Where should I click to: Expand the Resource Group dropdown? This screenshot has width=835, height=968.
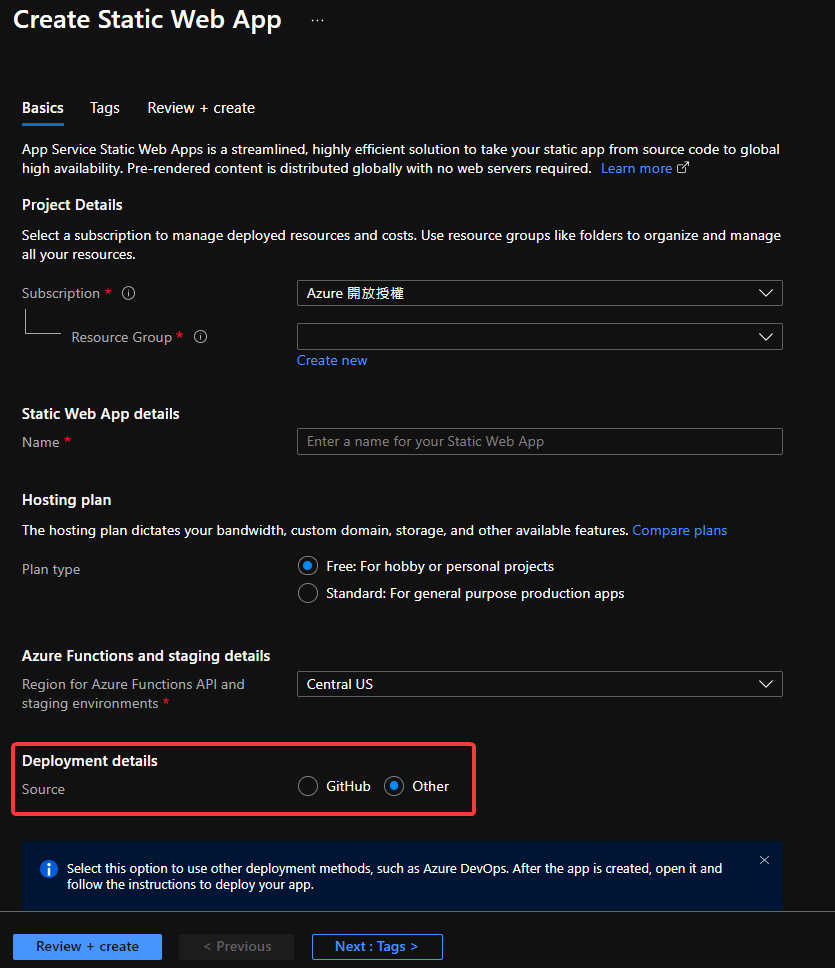tap(539, 337)
